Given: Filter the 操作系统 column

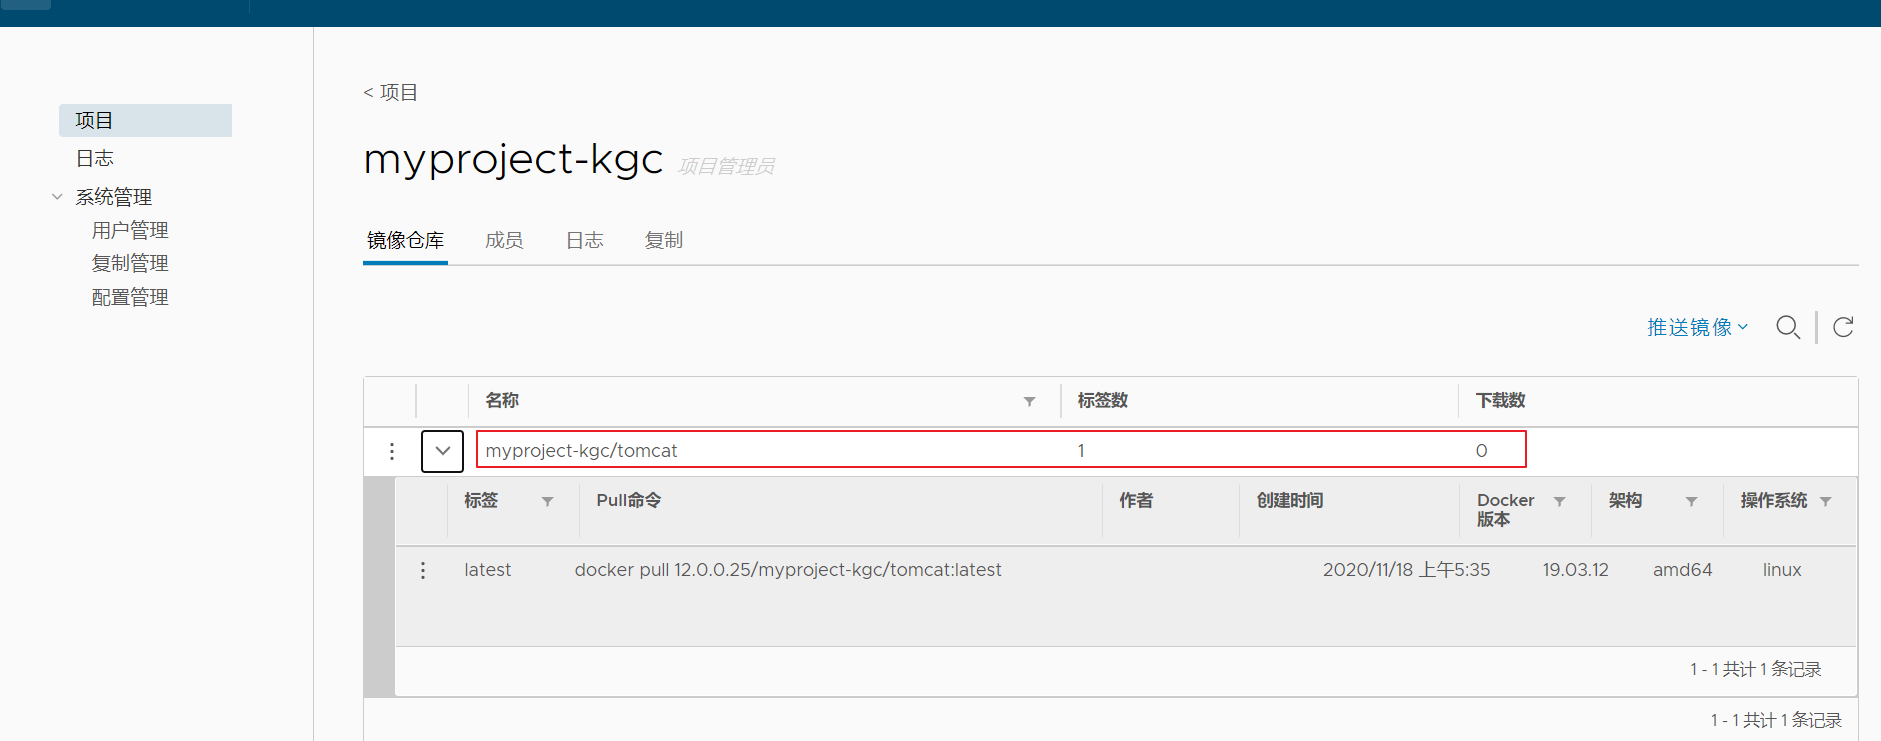Looking at the screenshot, I should pos(1825,501).
